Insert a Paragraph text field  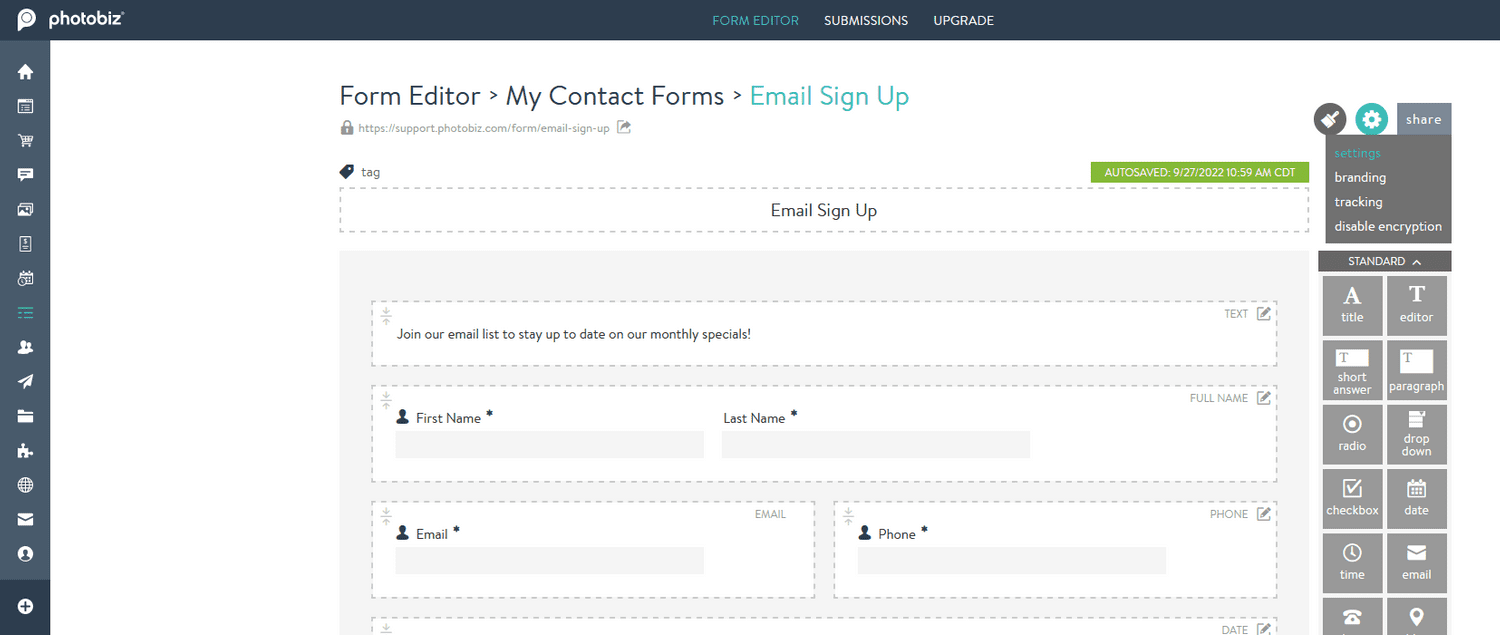click(x=1416, y=369)
